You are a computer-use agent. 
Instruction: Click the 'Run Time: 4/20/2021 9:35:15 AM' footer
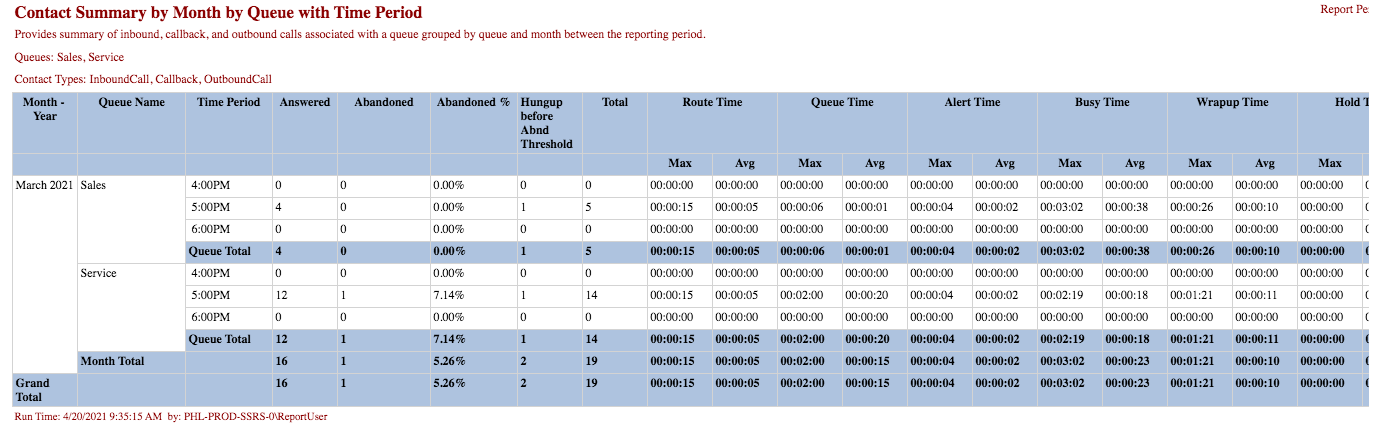click(171, 416)
